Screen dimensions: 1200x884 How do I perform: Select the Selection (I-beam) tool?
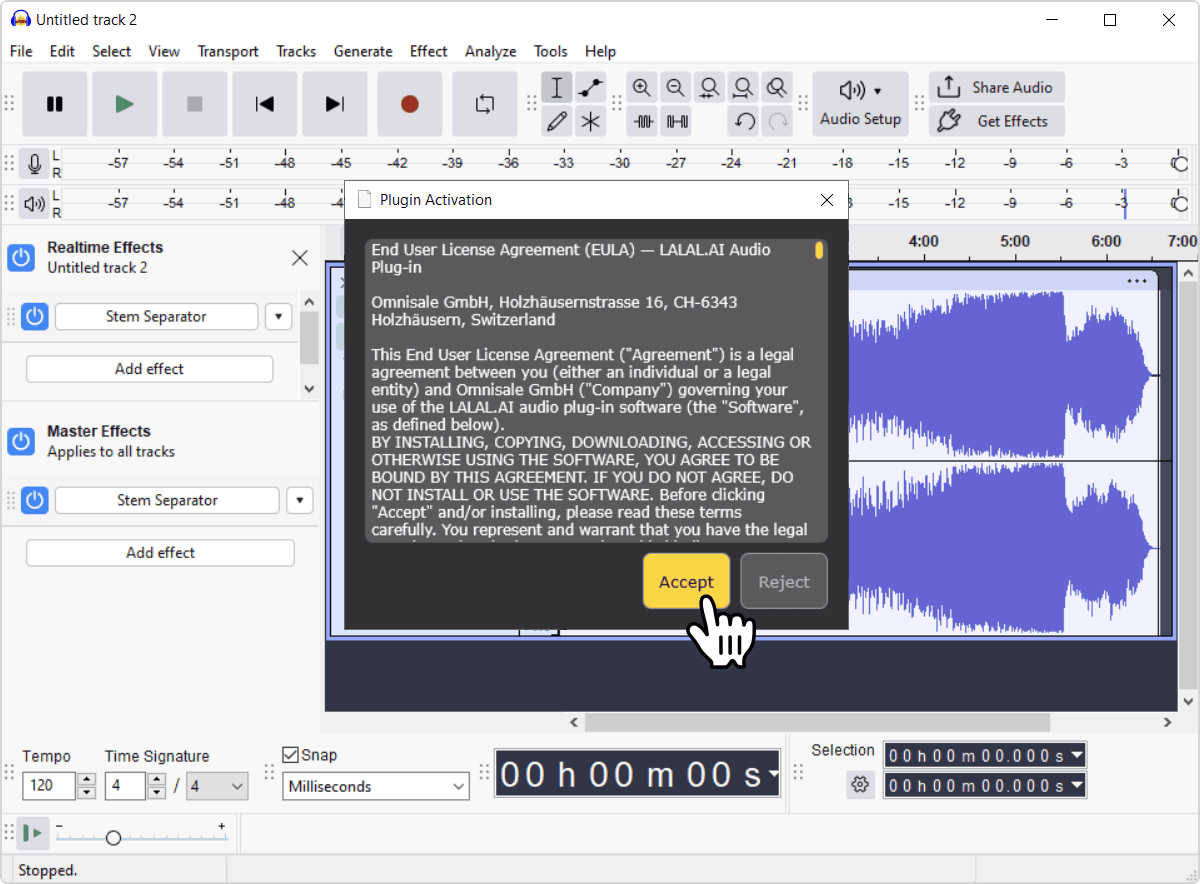coord(558,88)
